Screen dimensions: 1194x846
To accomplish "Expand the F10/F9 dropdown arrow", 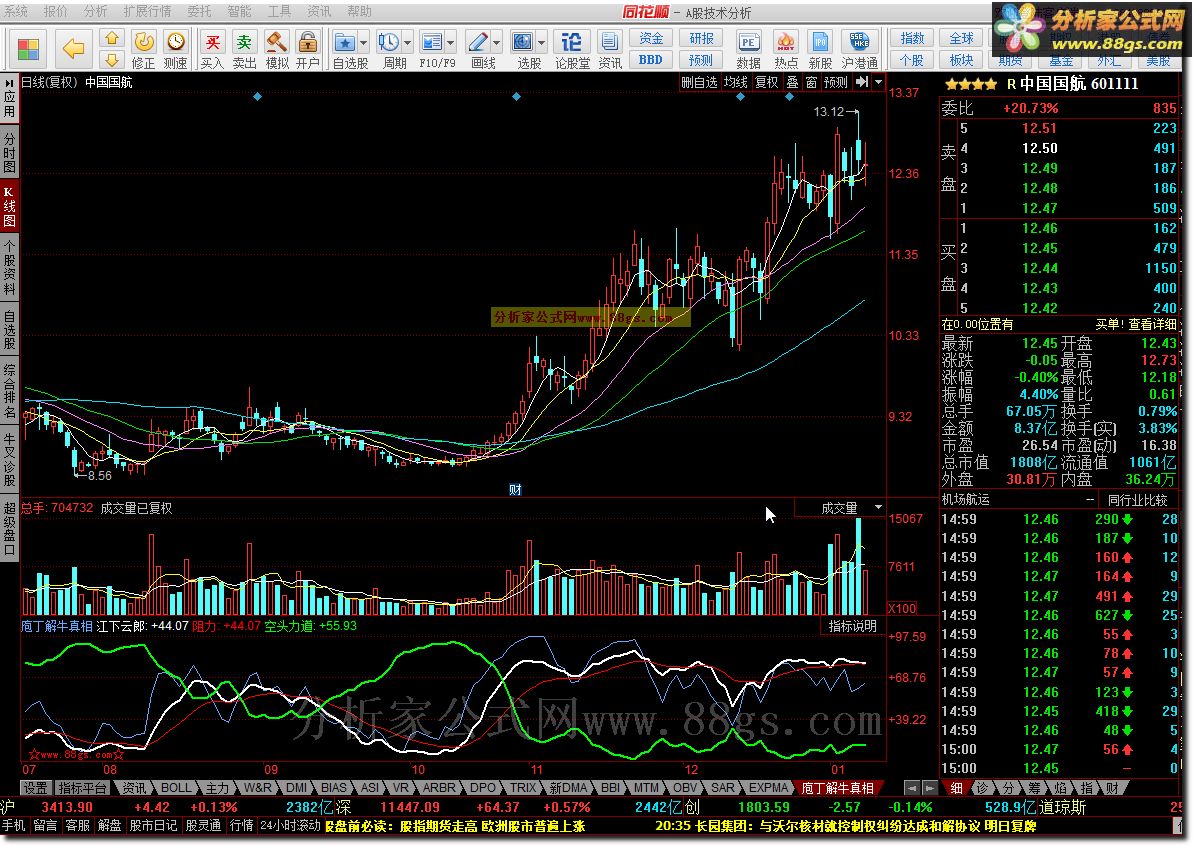I will click(451, 43).
